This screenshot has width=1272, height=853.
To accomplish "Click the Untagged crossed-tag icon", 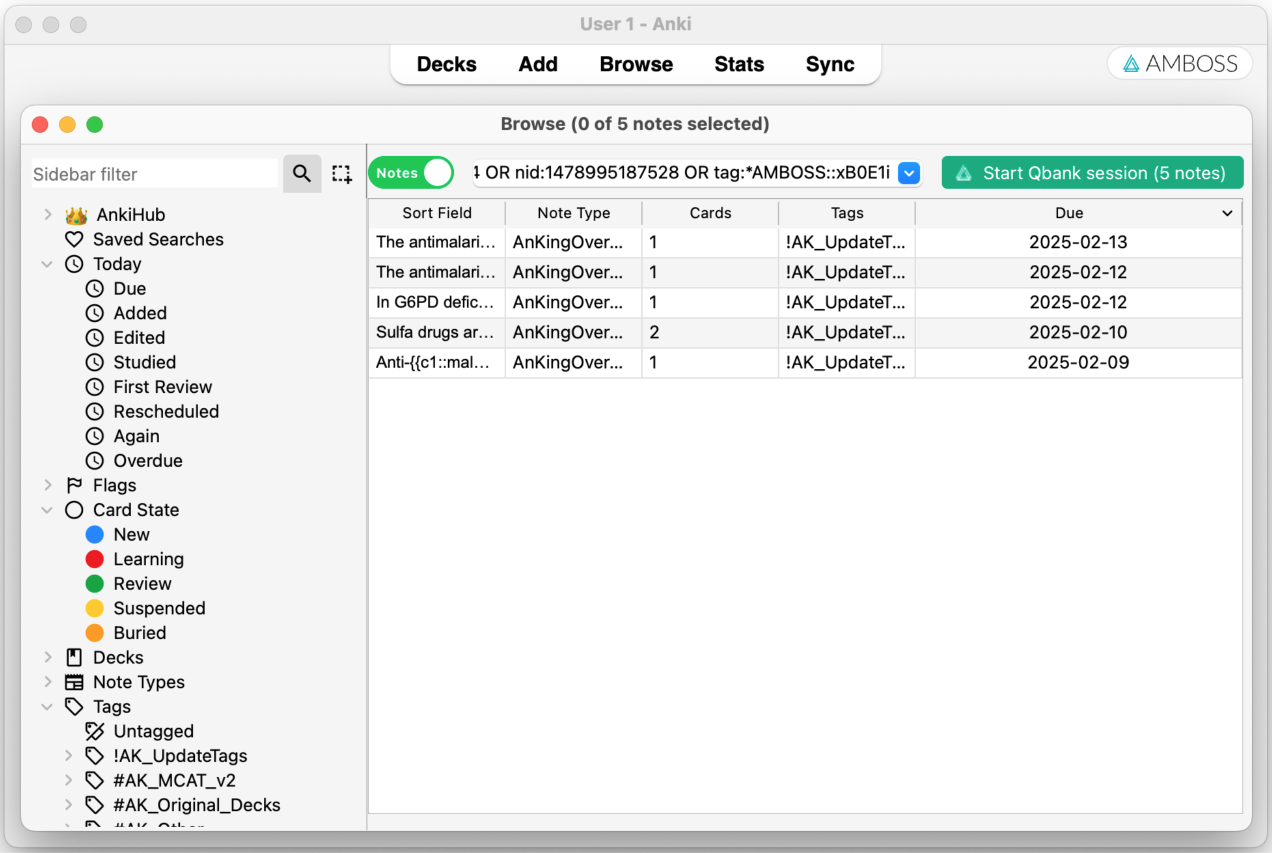I will click(x=95, y=731).
